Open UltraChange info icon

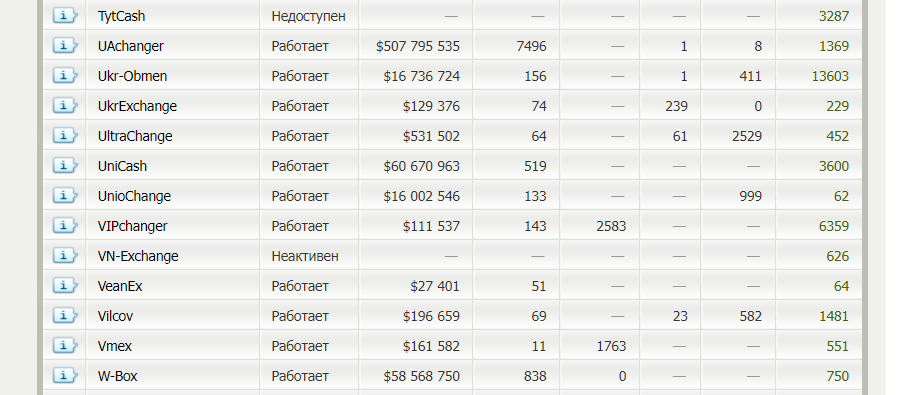pyautogui.click(x=65, y=136)
